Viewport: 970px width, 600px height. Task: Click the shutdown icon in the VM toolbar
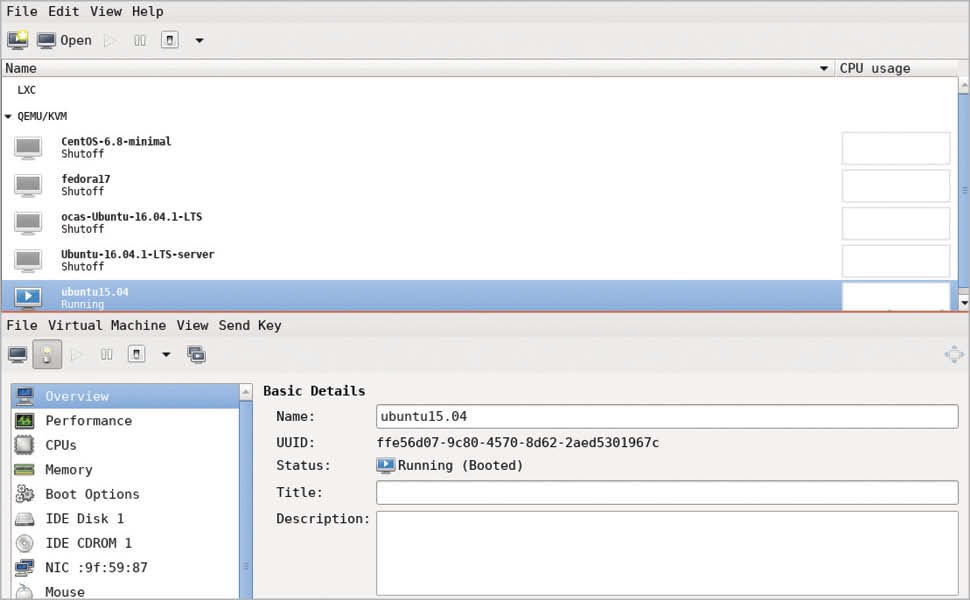(x=137, y=354)
